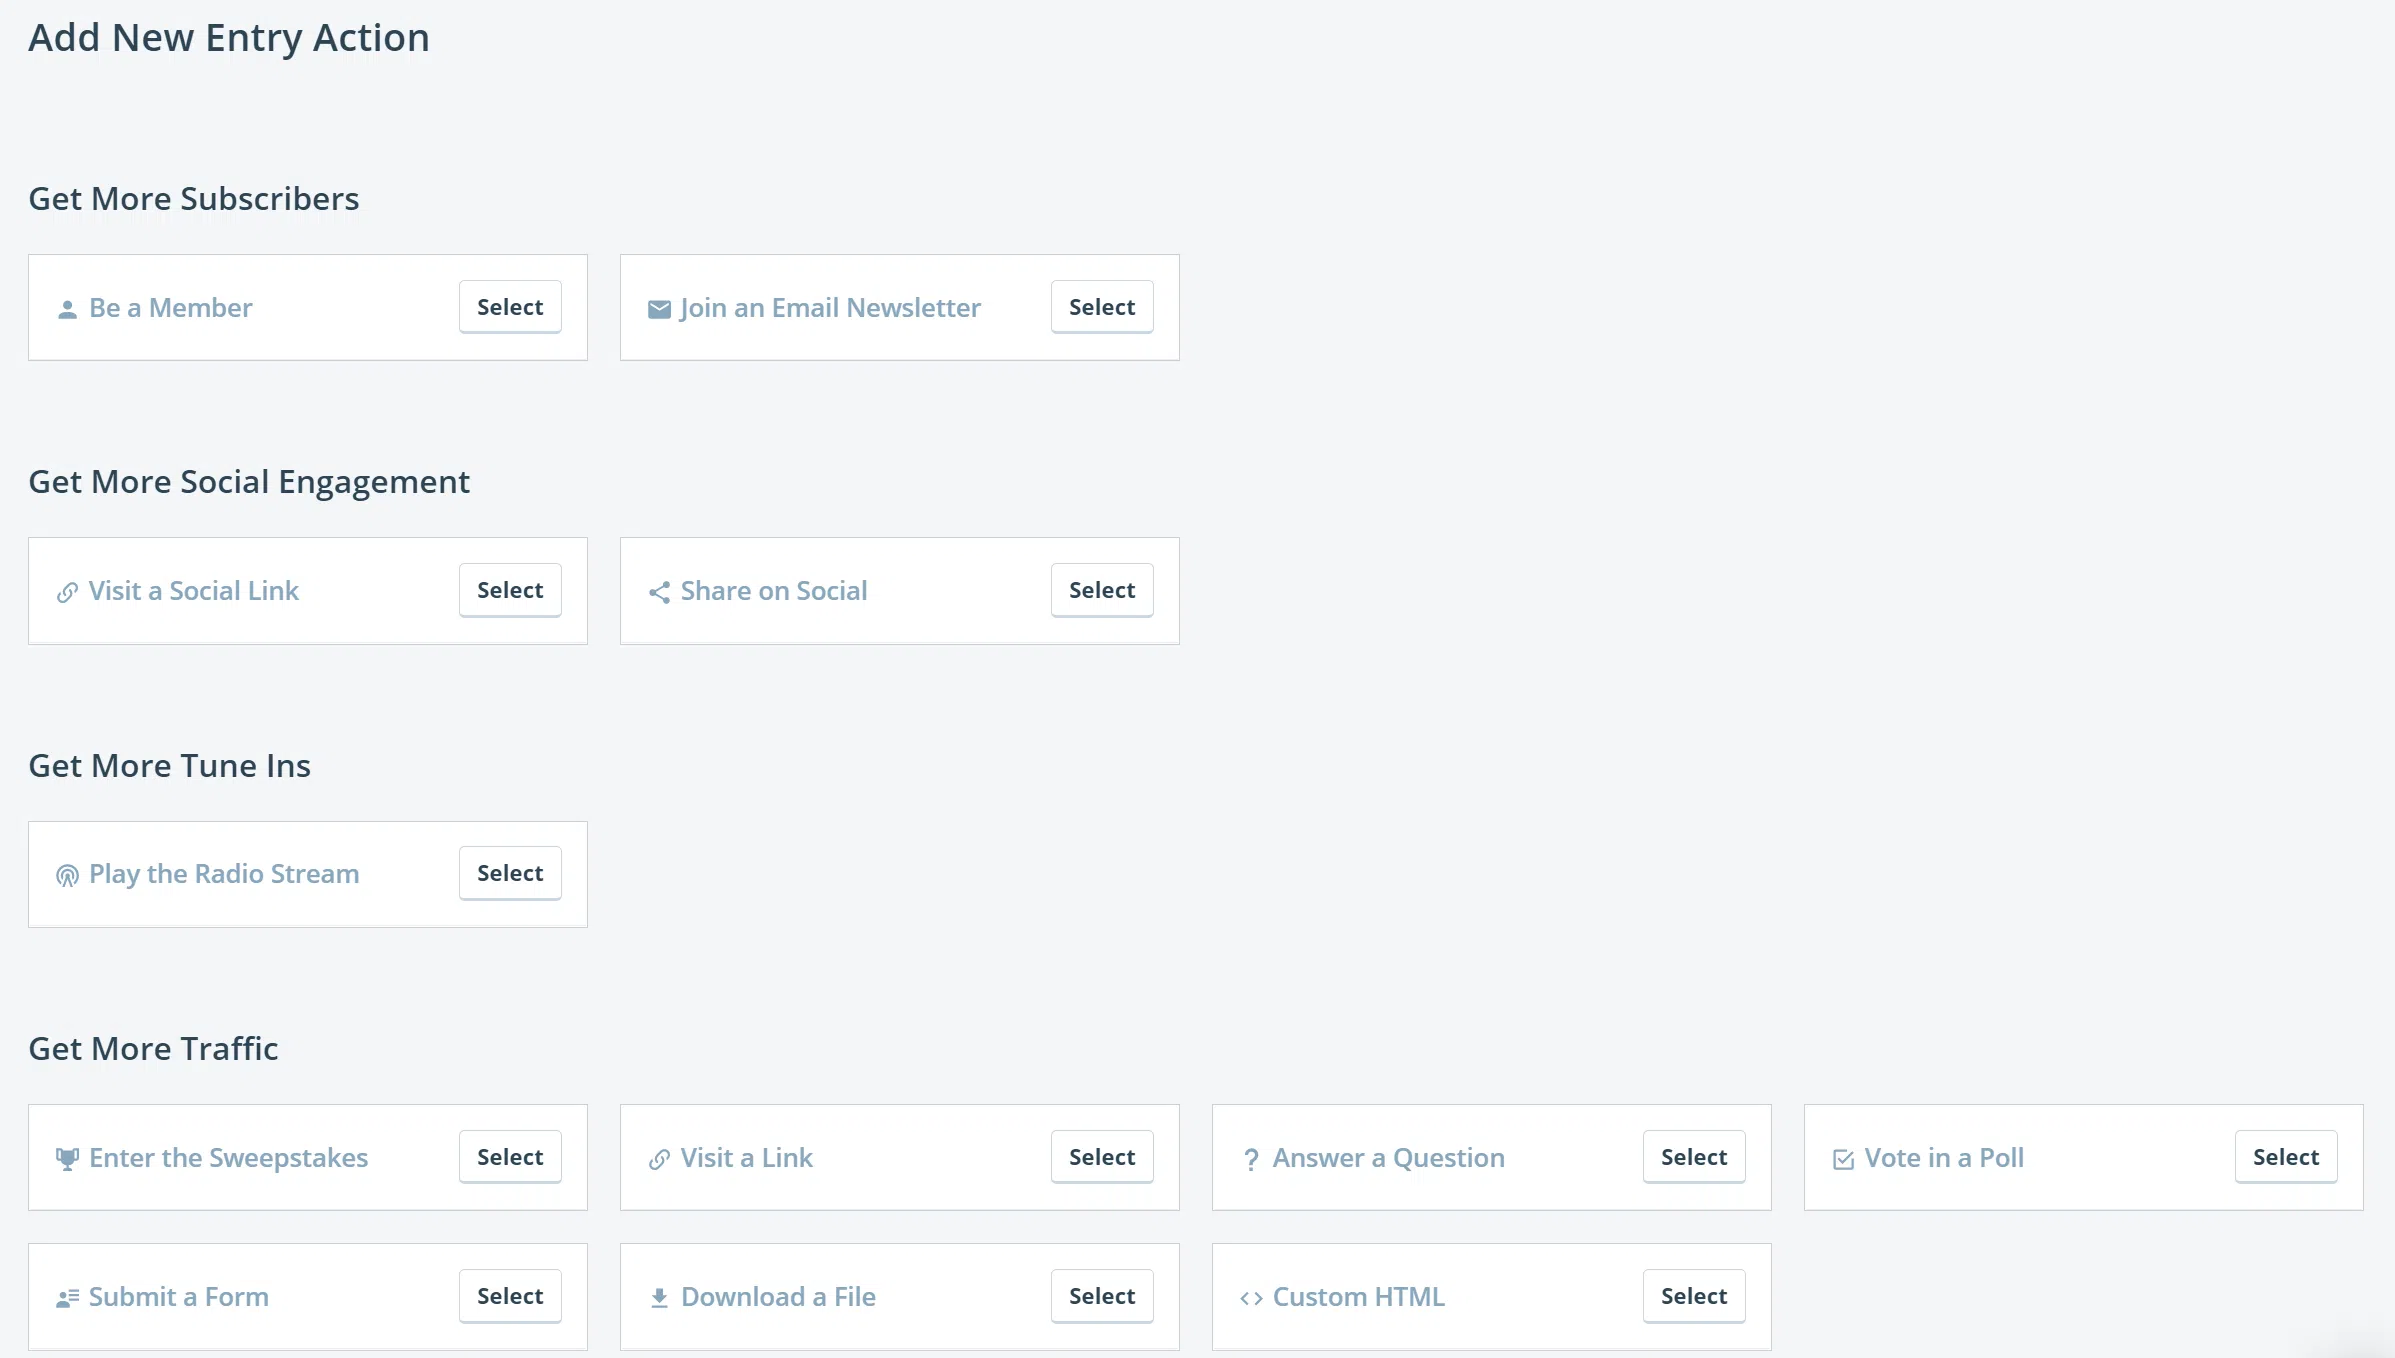Click the chain link icon beside Visit a Social Link

[67, 593]
